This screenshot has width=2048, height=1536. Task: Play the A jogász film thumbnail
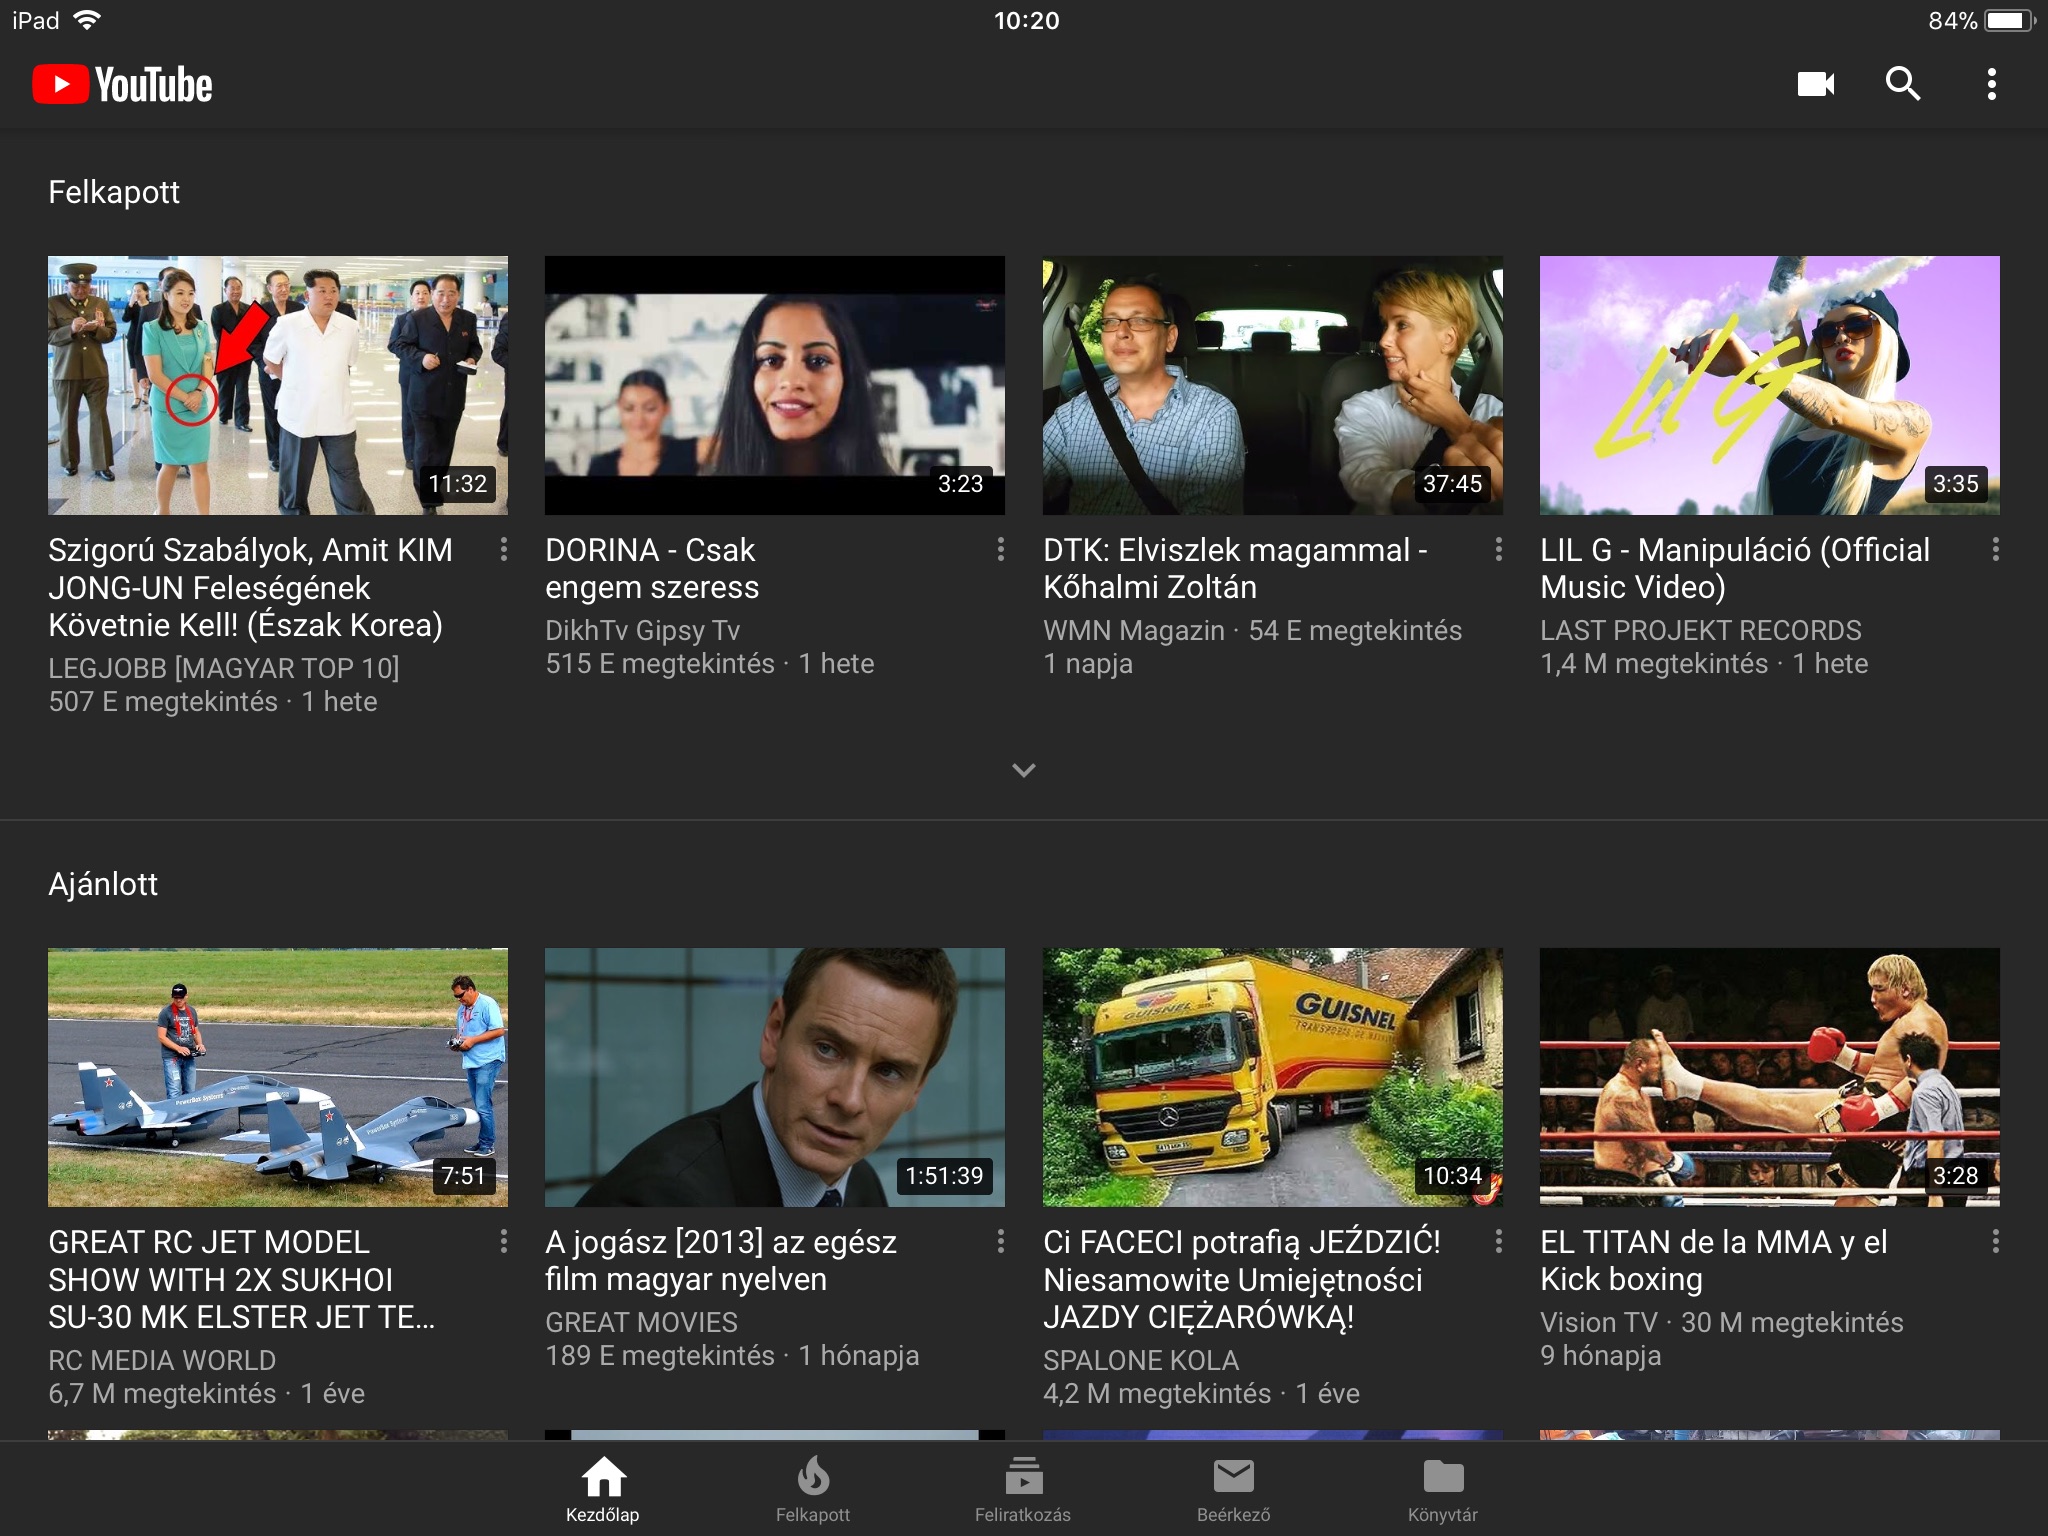775,1077
